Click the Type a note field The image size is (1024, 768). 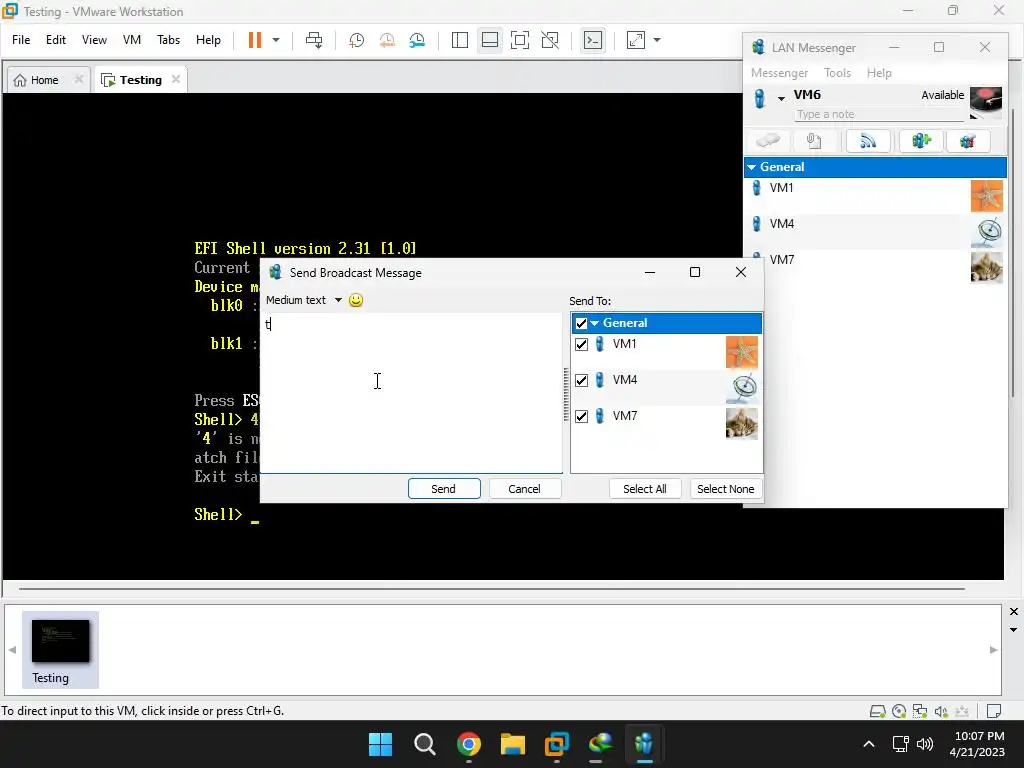[879, 114]
